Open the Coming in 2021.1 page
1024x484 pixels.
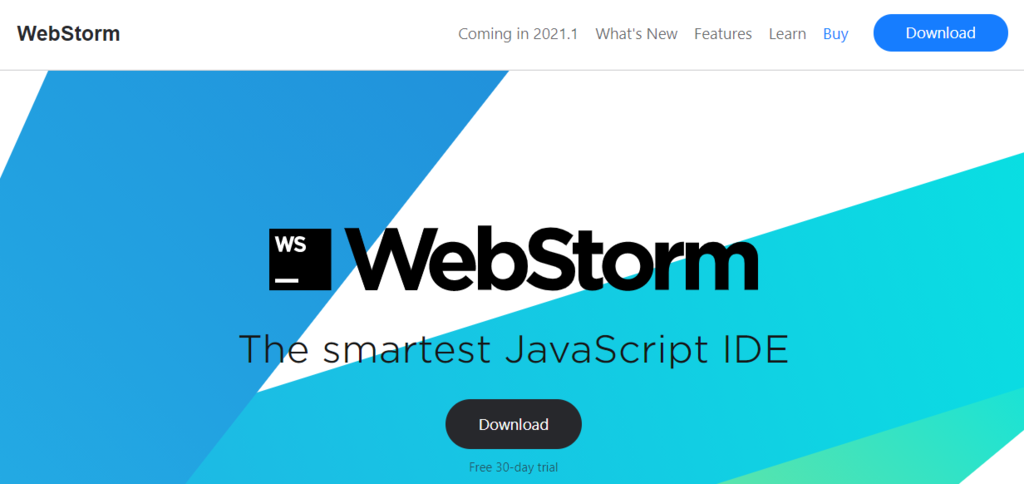pos(518,34)
